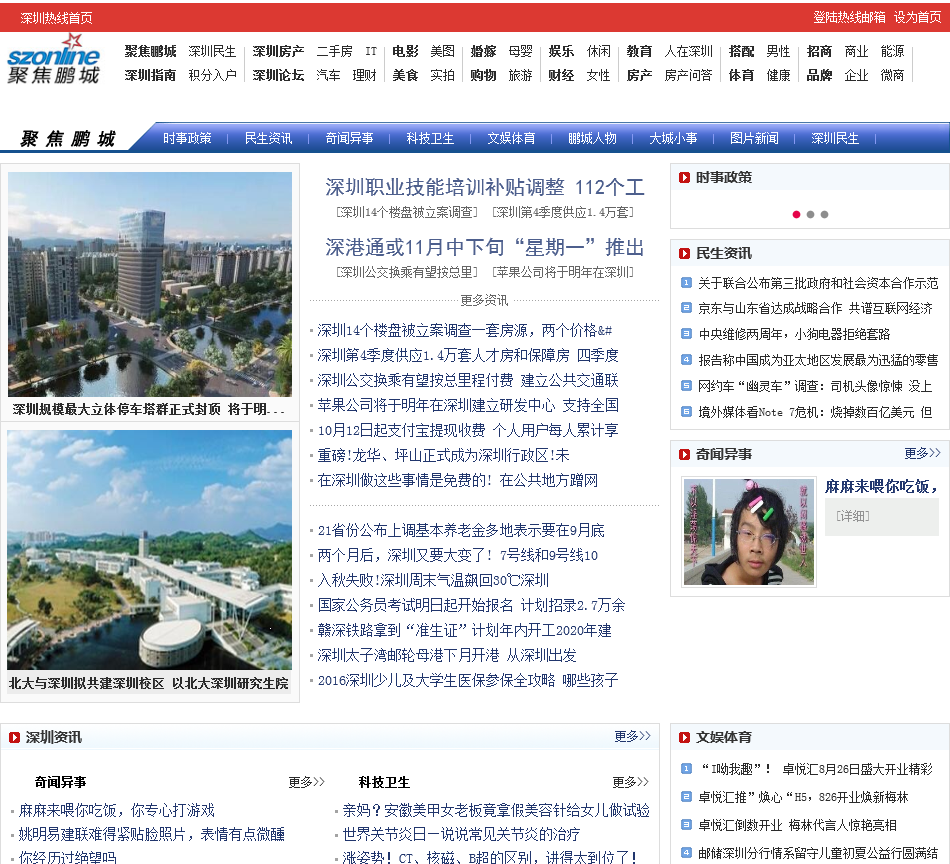The width and height of the screenshot is (950, 864).
Task: Select the first red carousel dot
Action: tap(796, 214)
